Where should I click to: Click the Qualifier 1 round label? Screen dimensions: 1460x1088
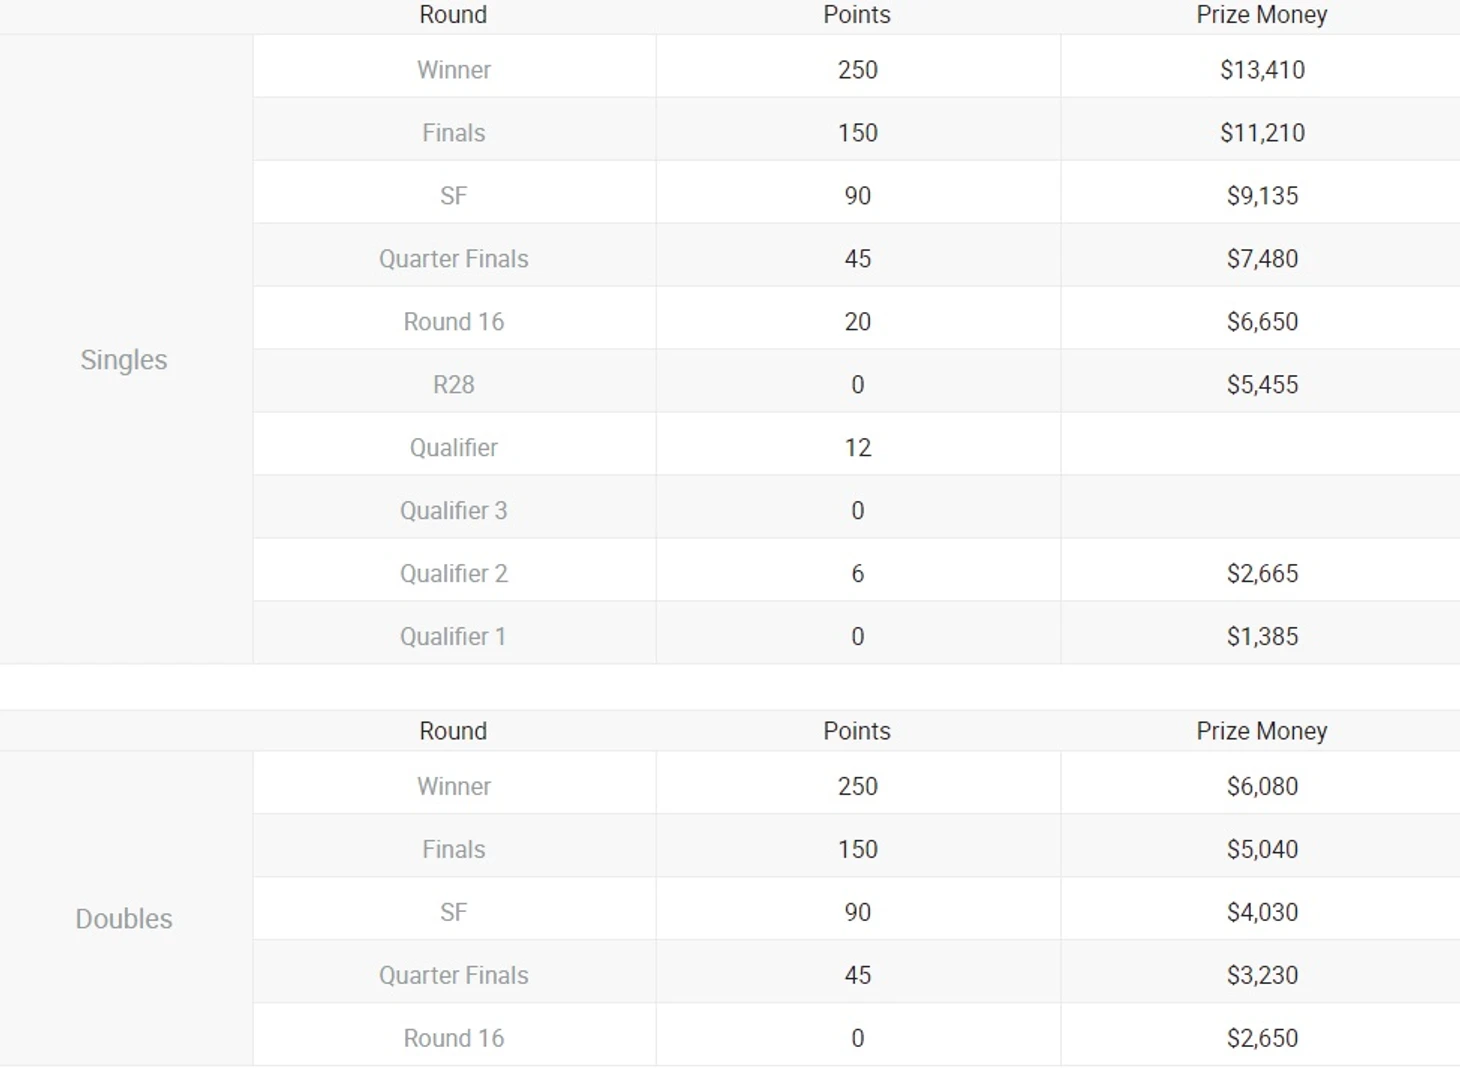coord(454,637)
